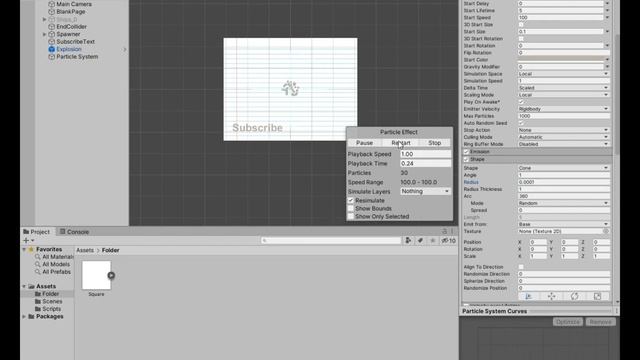This screenshot has height=360, width=640.
Task: Expand the Packages folder
Action: click(x=24, y=316)
